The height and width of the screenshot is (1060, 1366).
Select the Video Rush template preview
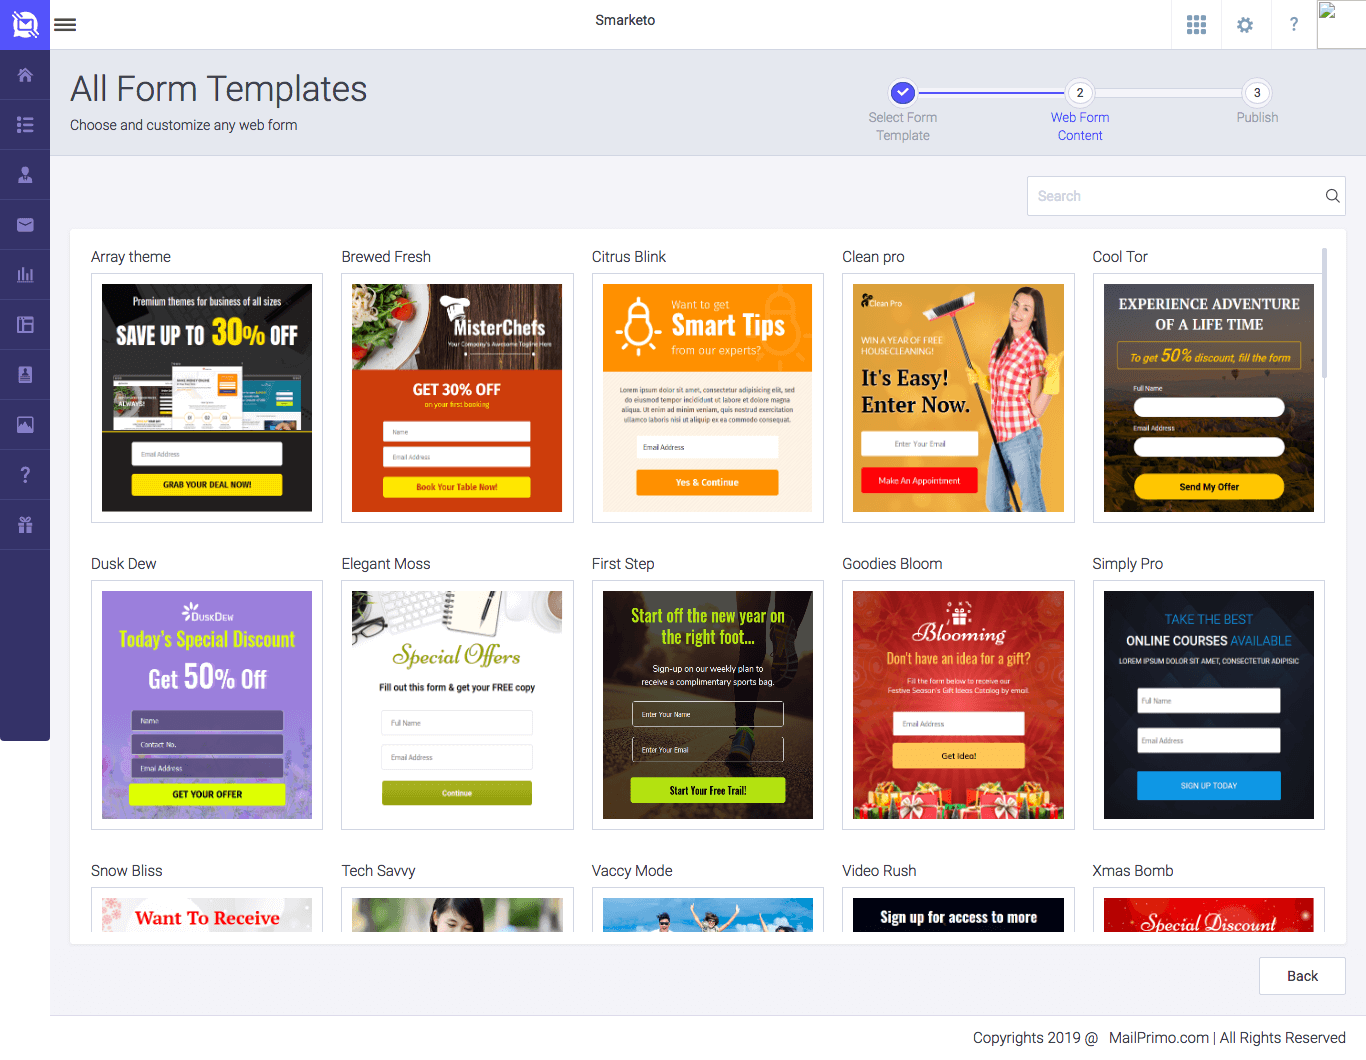(x=958, y=912)
